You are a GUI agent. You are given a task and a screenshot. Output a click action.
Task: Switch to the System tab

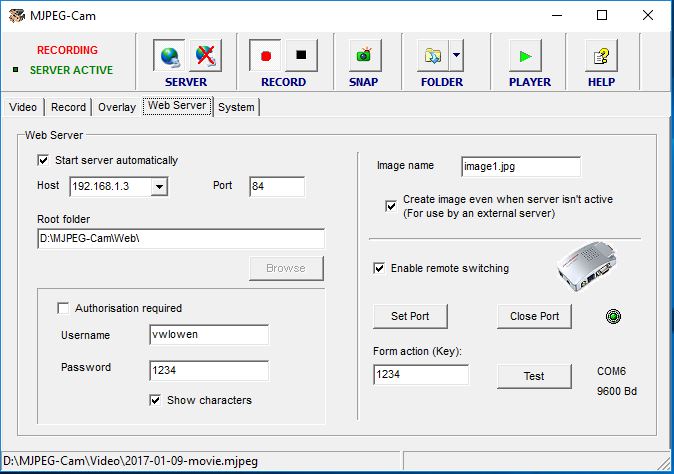(236, 107)
